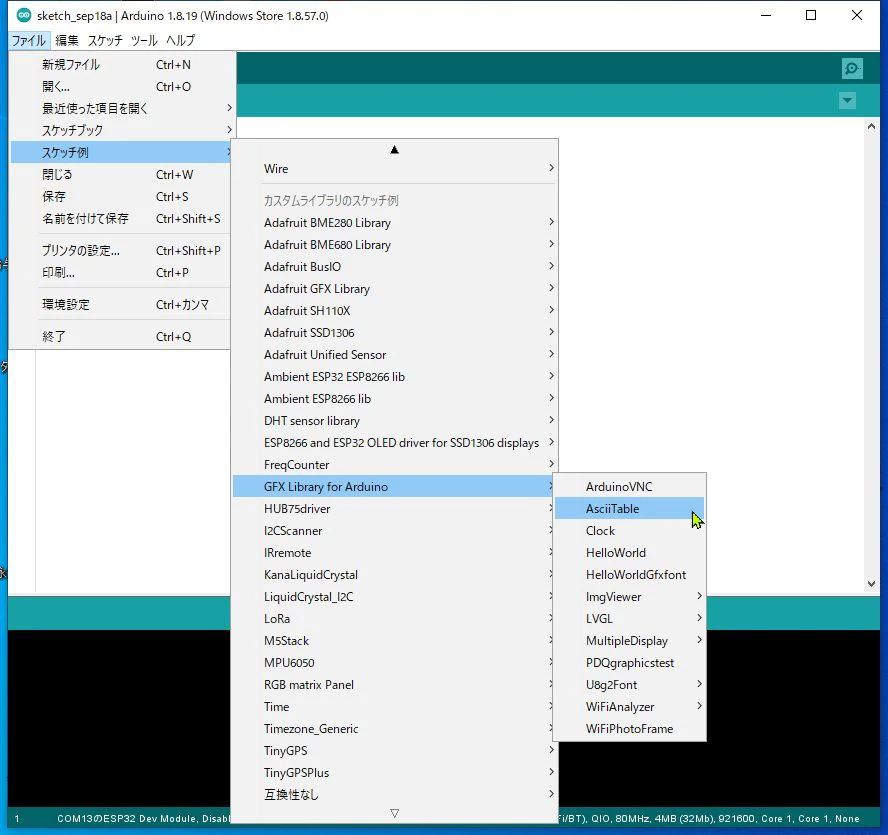Expand Adafruit GFX Library examples
The image size is (888, 835).
[395, 289]
